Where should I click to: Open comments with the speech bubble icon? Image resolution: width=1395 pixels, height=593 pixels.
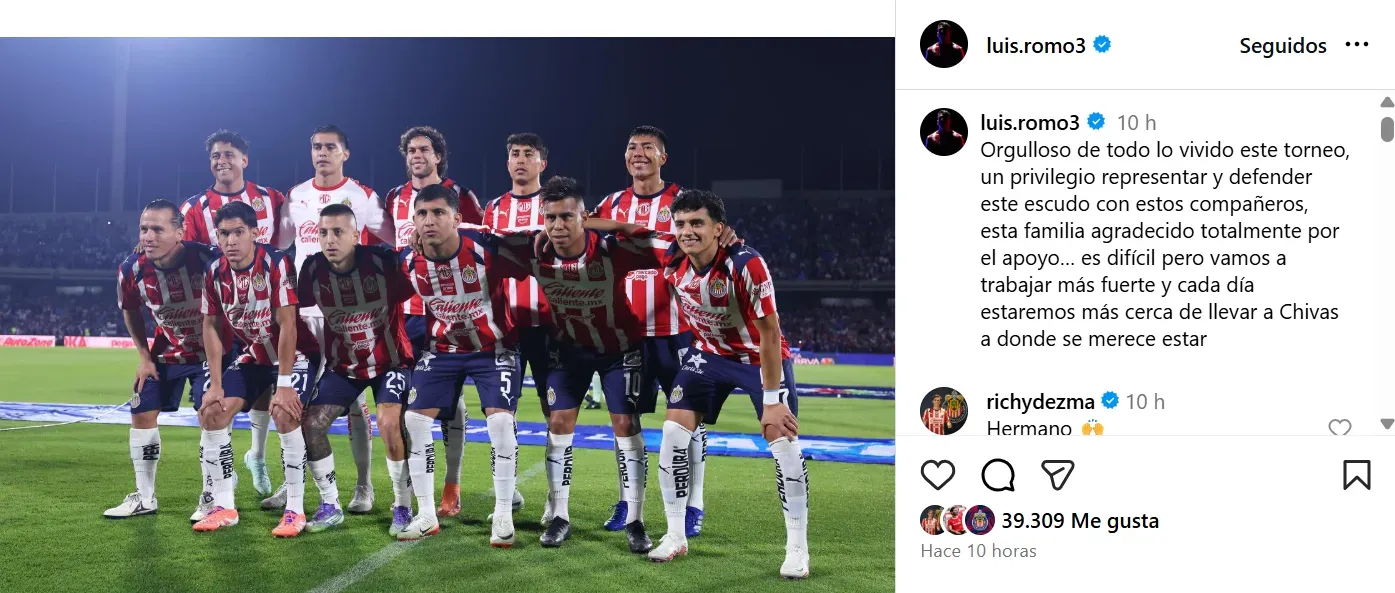(x=998, y=474)
